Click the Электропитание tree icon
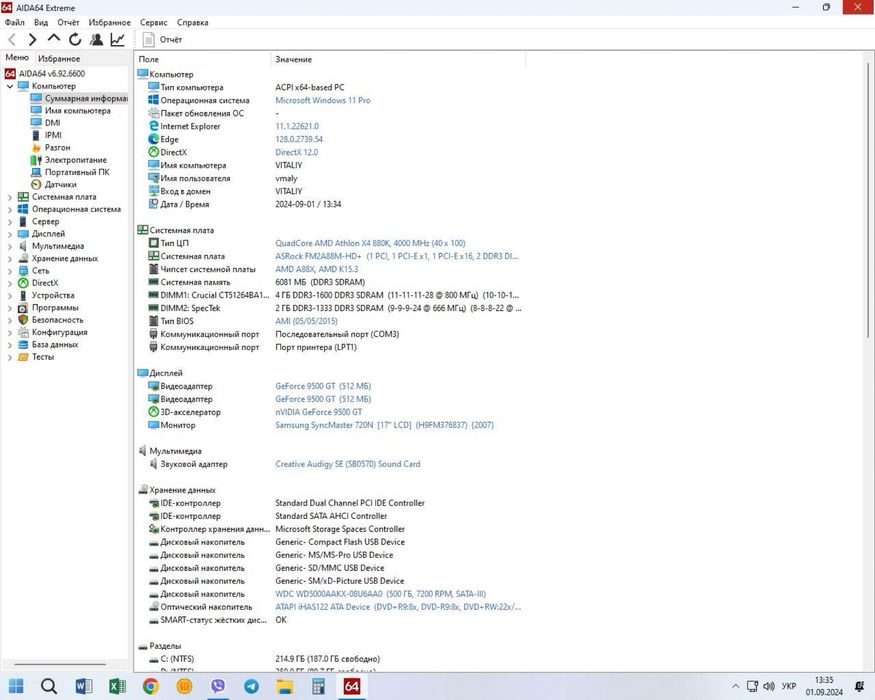Image resolution: width=875 pixels, height=700 pixels. tap(36, 160)
